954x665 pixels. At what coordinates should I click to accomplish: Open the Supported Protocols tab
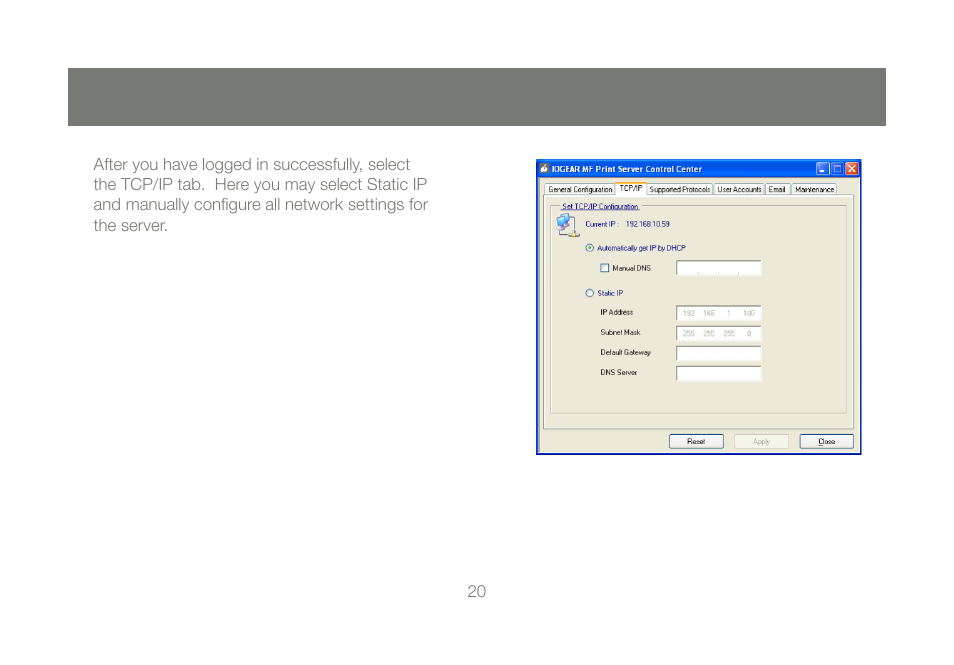(x=680, y=190)
